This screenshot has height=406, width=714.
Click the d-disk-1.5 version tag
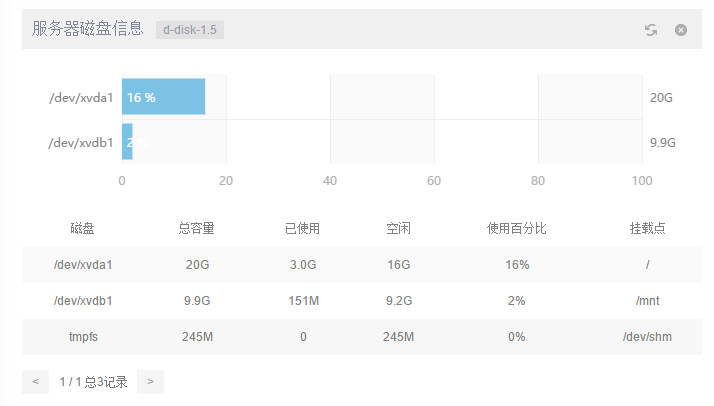tap(190, 30)
